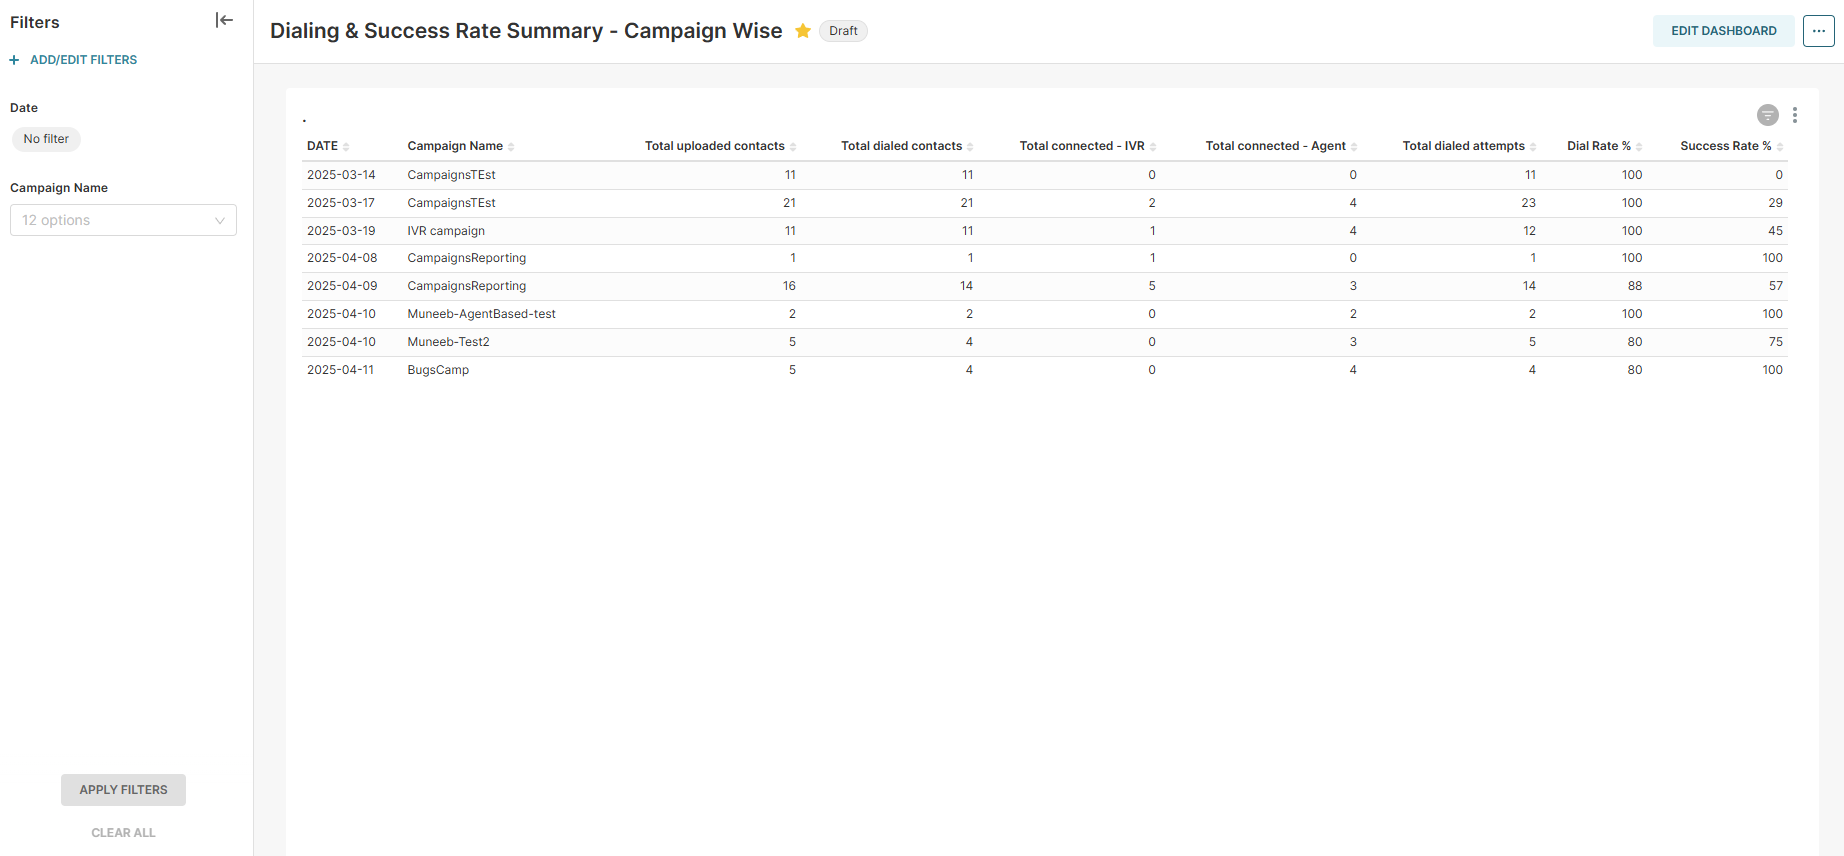Click the applied filters indicator icon
The height and width of the screenshot is (856, 1844).
click(1767, 115)
